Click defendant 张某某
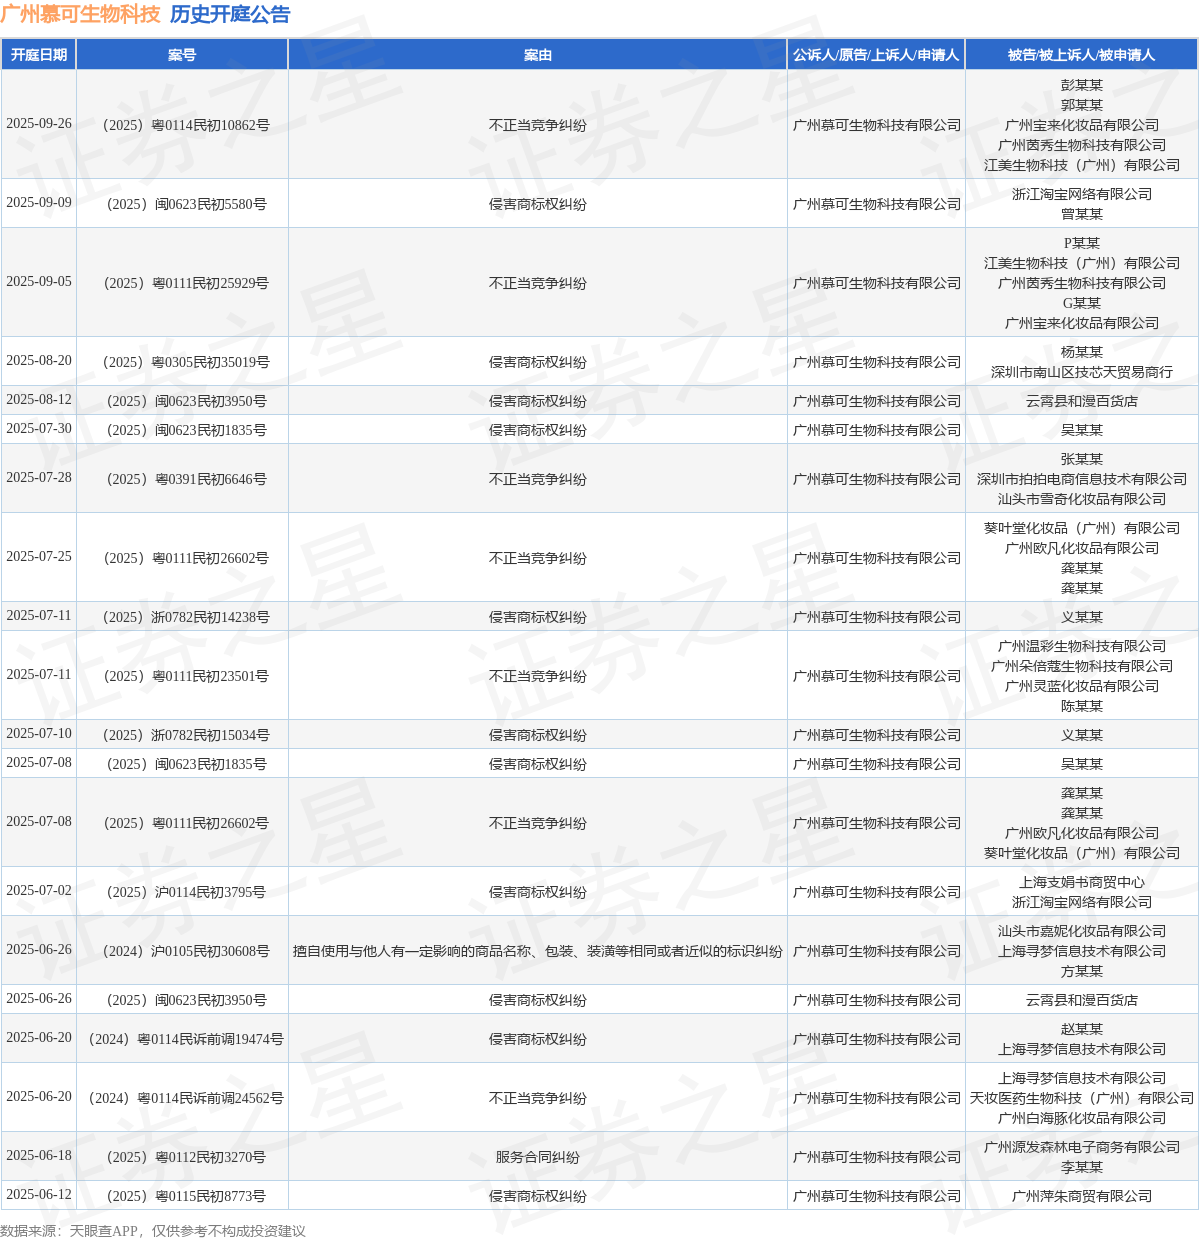Image resolution: width=1199 pixels, height=1240 pixels. click(1082, 459)
